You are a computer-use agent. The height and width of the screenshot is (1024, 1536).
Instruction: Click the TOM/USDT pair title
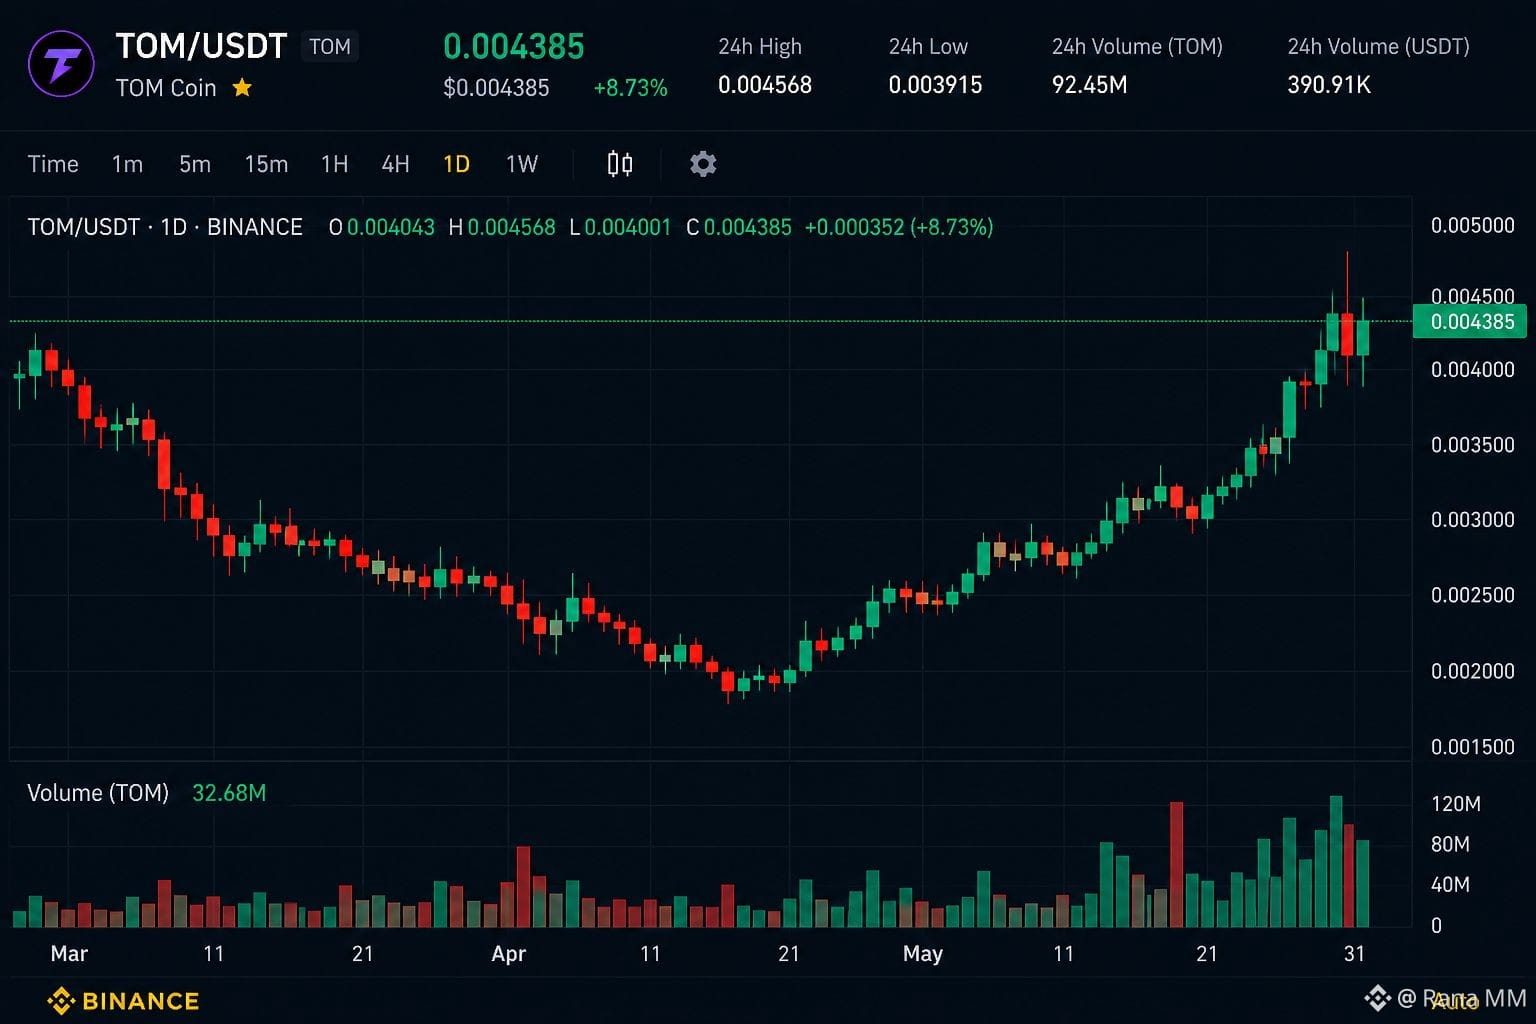pyautogui.click(x=201, y=46)
